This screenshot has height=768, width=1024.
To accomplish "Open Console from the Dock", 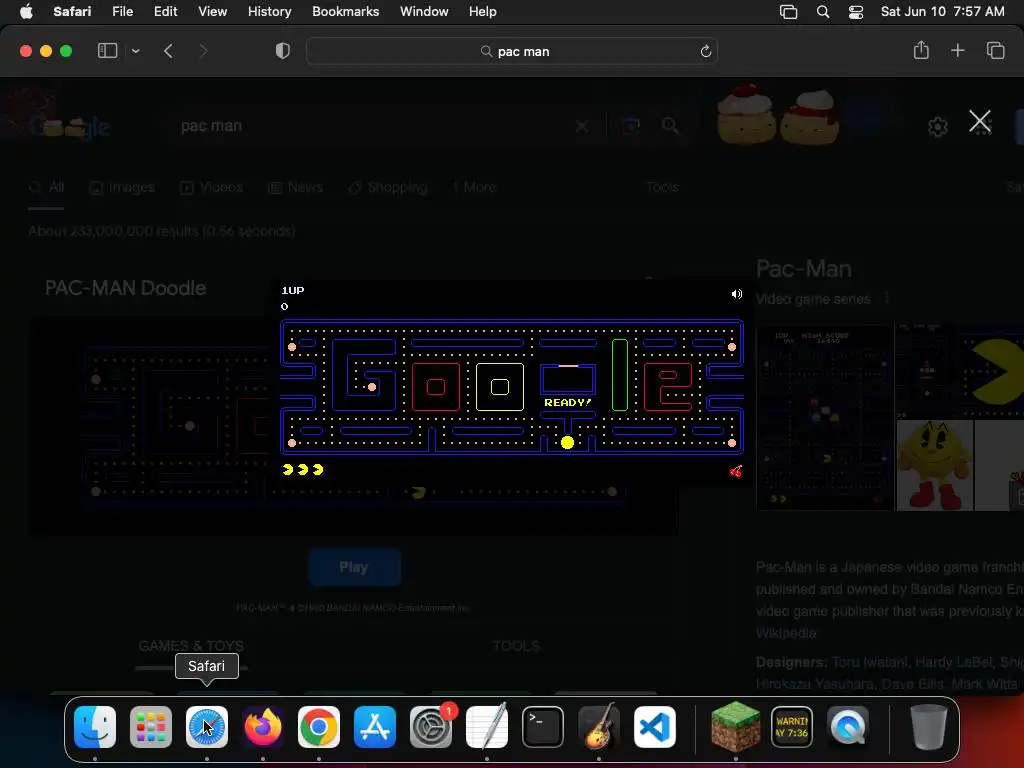I will coord(792,726).
